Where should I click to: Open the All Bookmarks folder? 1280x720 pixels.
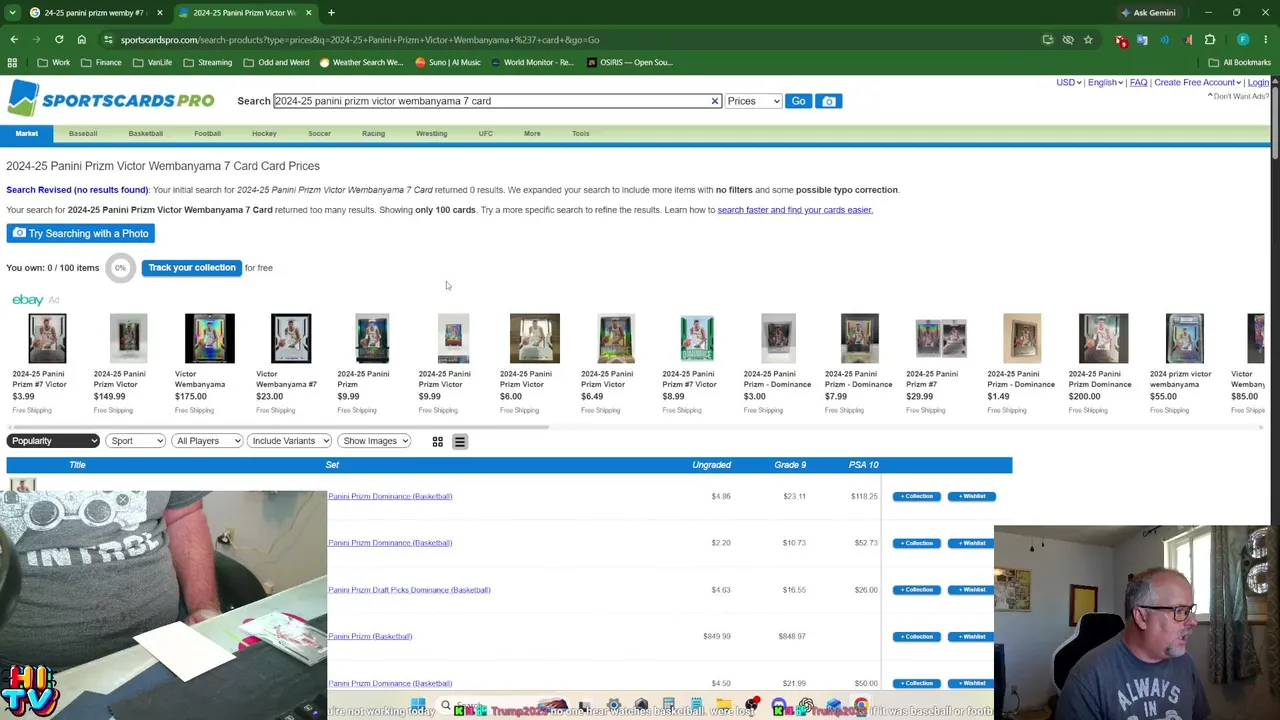(x=1239, y=62)
